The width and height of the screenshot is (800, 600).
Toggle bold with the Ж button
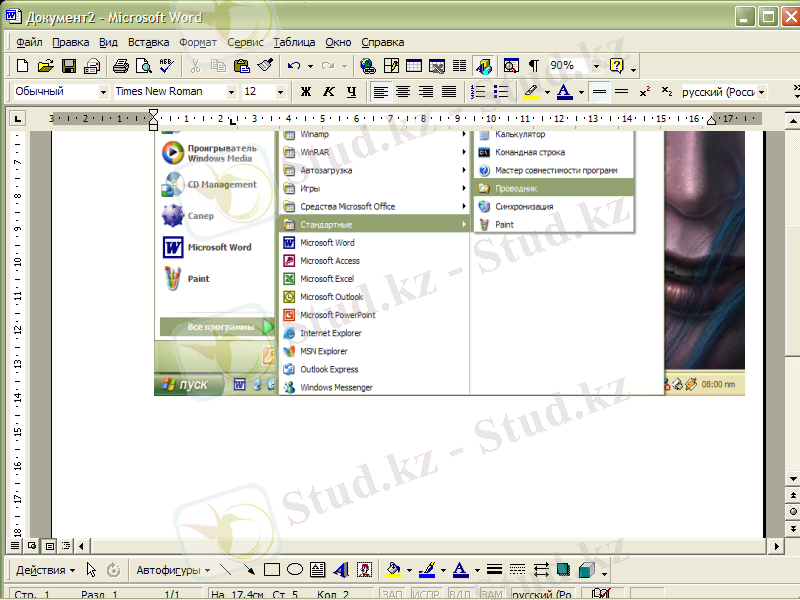click(306, 92)
